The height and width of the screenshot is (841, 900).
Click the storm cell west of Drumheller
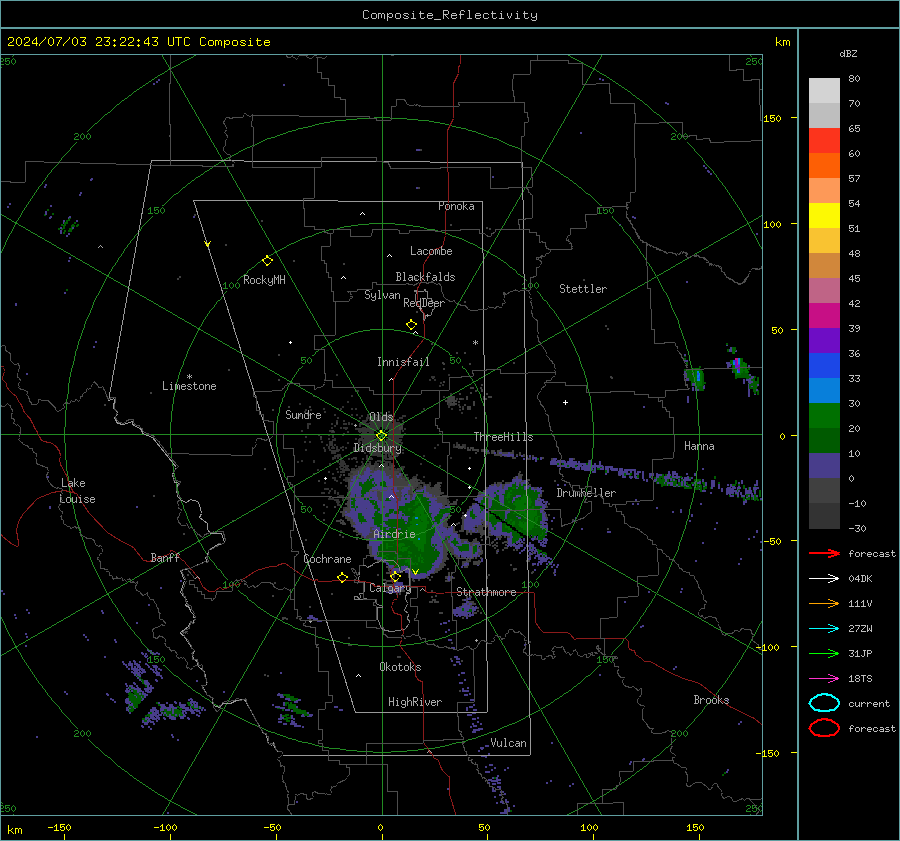[514, 514]
